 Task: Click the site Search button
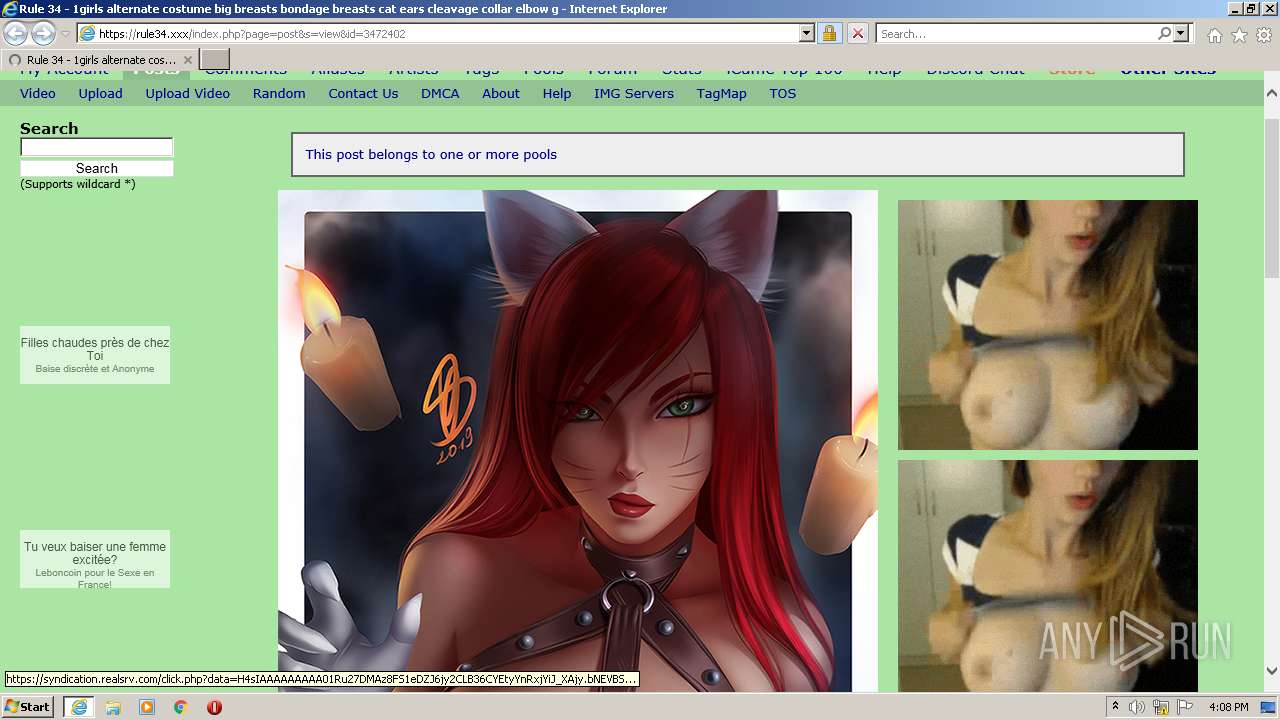click(97, 168)
